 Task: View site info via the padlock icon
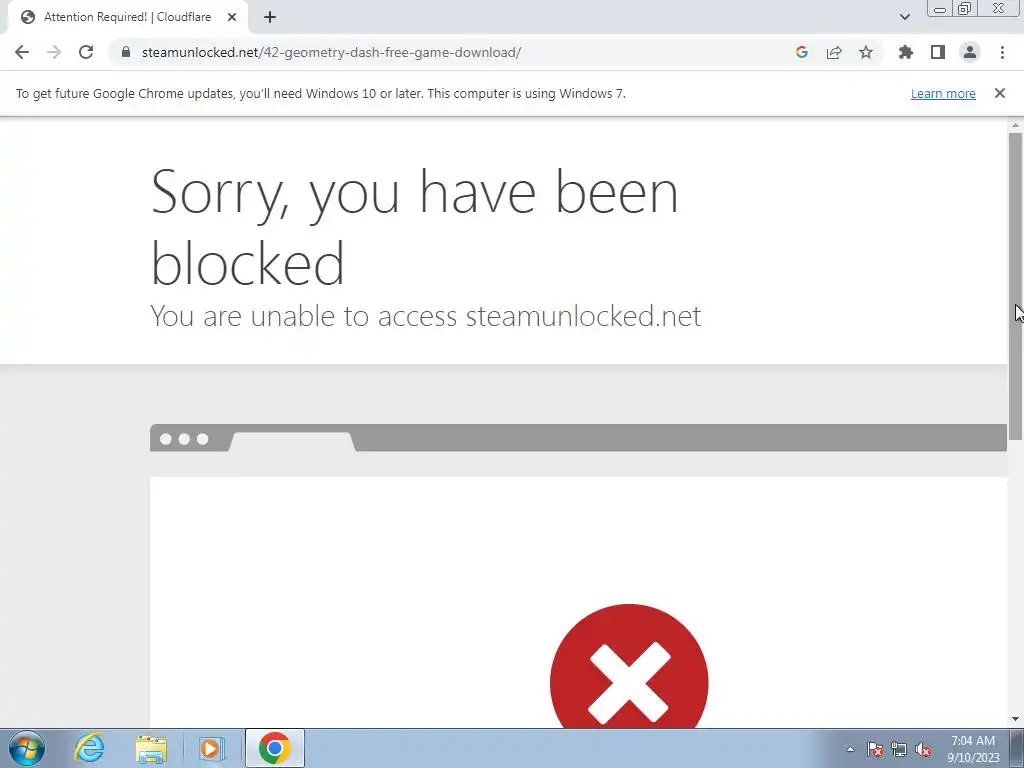pyautogui.click(x=126, y=52)
